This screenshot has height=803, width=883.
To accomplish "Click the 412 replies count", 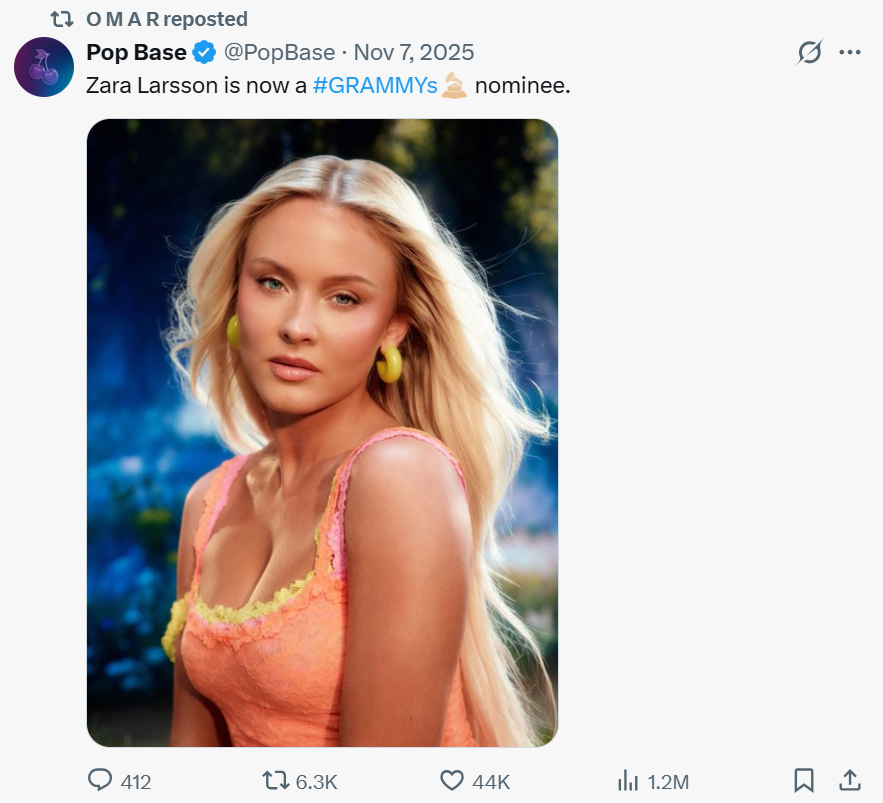I will tap(135, 782).
